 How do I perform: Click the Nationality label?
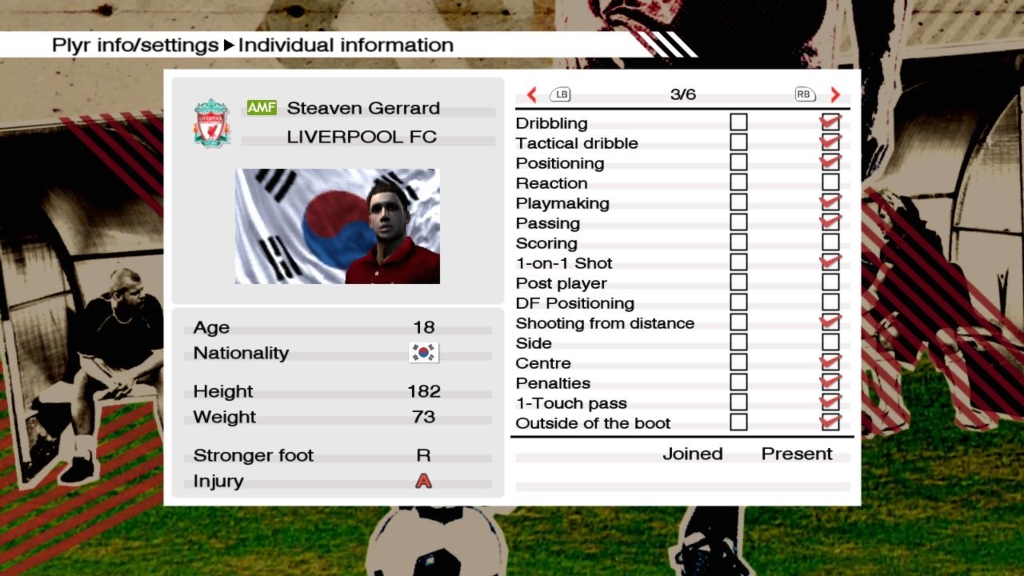(x=241, y=353)
